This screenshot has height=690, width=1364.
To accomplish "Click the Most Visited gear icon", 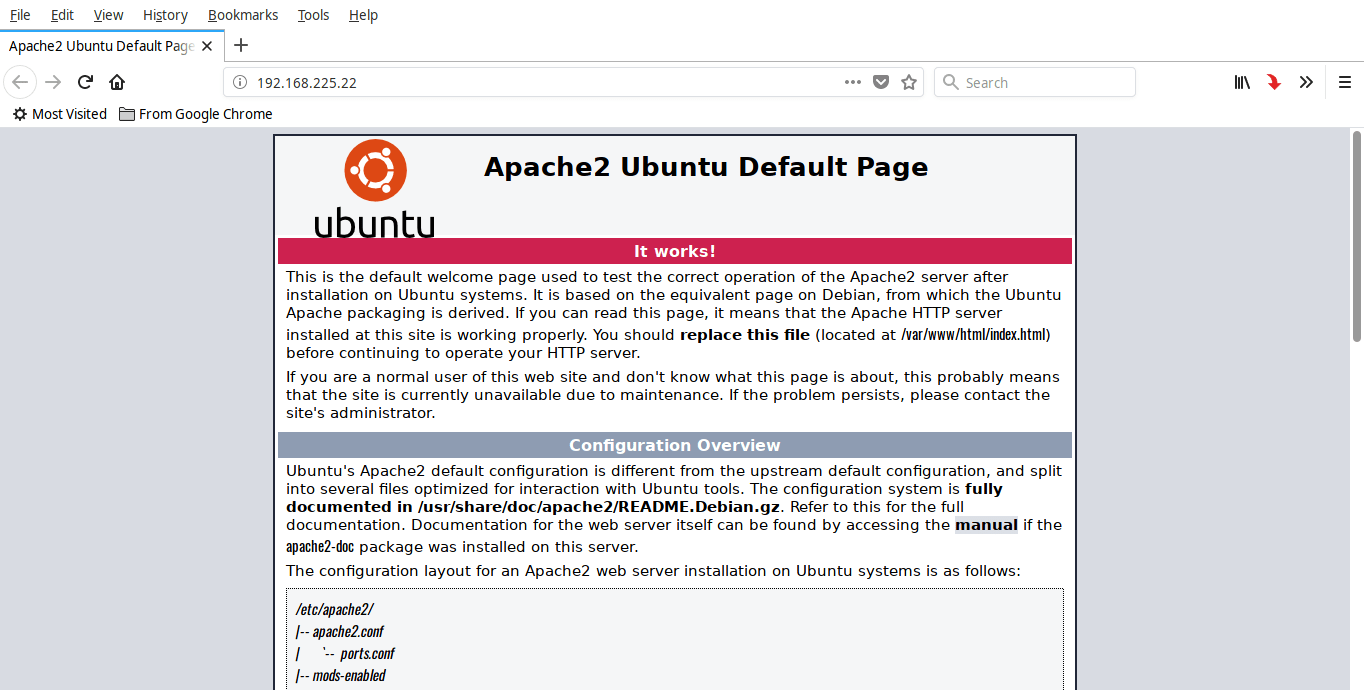I will [x=19, y=113].
